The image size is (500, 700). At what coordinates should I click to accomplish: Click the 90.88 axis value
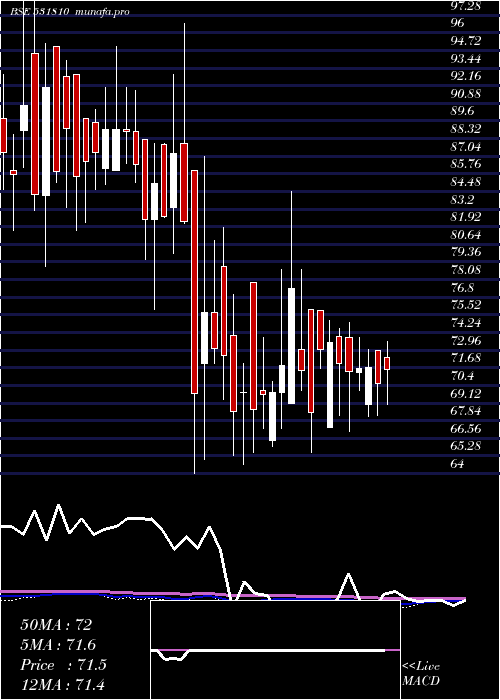(467, 94)
